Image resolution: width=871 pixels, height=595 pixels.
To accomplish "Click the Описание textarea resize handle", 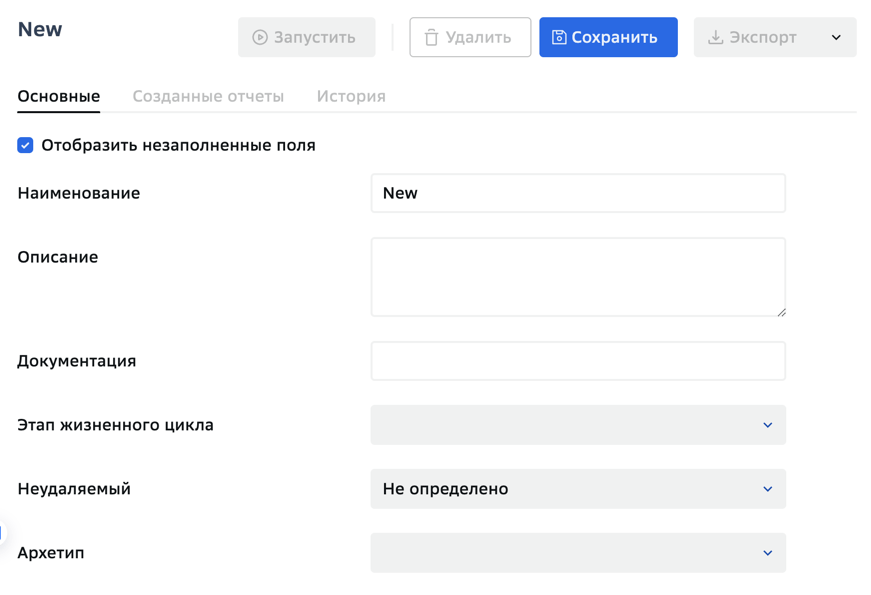I will coord(781,312).
